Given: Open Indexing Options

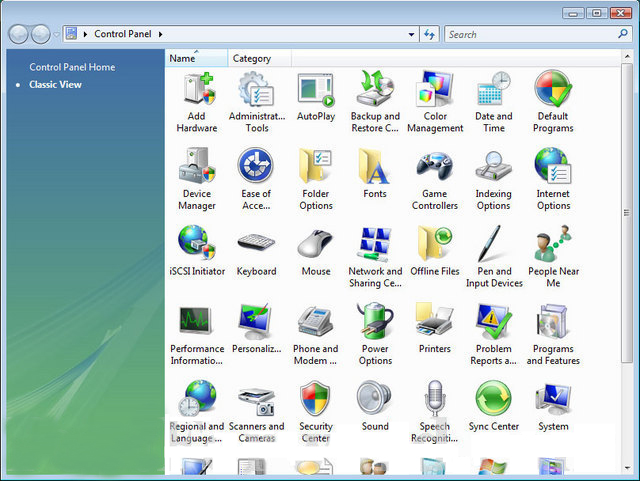Looking at the screenshot, I should pyautogui.click(x=493, y=180).
